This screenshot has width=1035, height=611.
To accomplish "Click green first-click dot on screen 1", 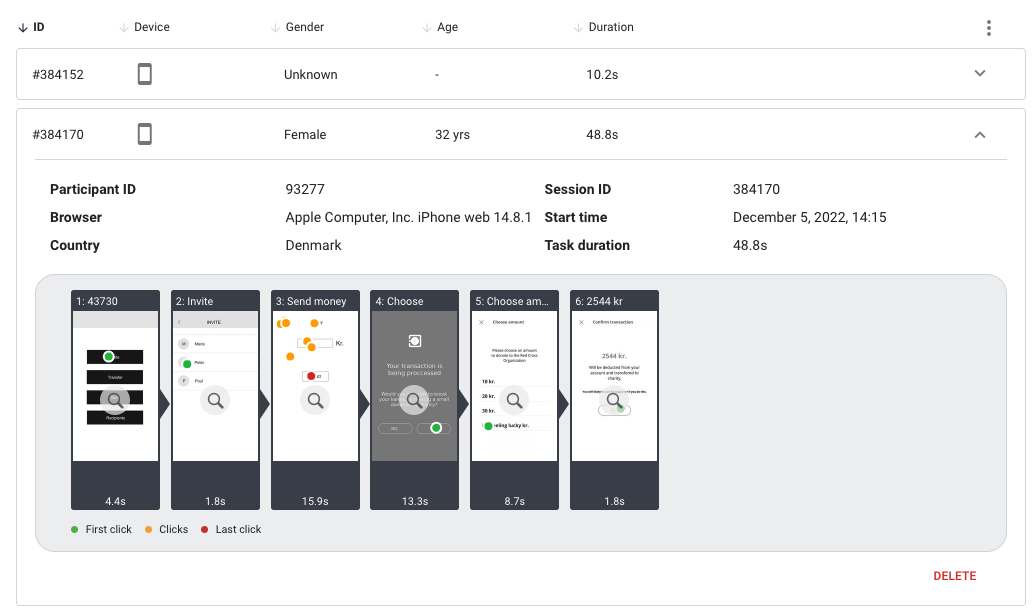I will 109,356.
